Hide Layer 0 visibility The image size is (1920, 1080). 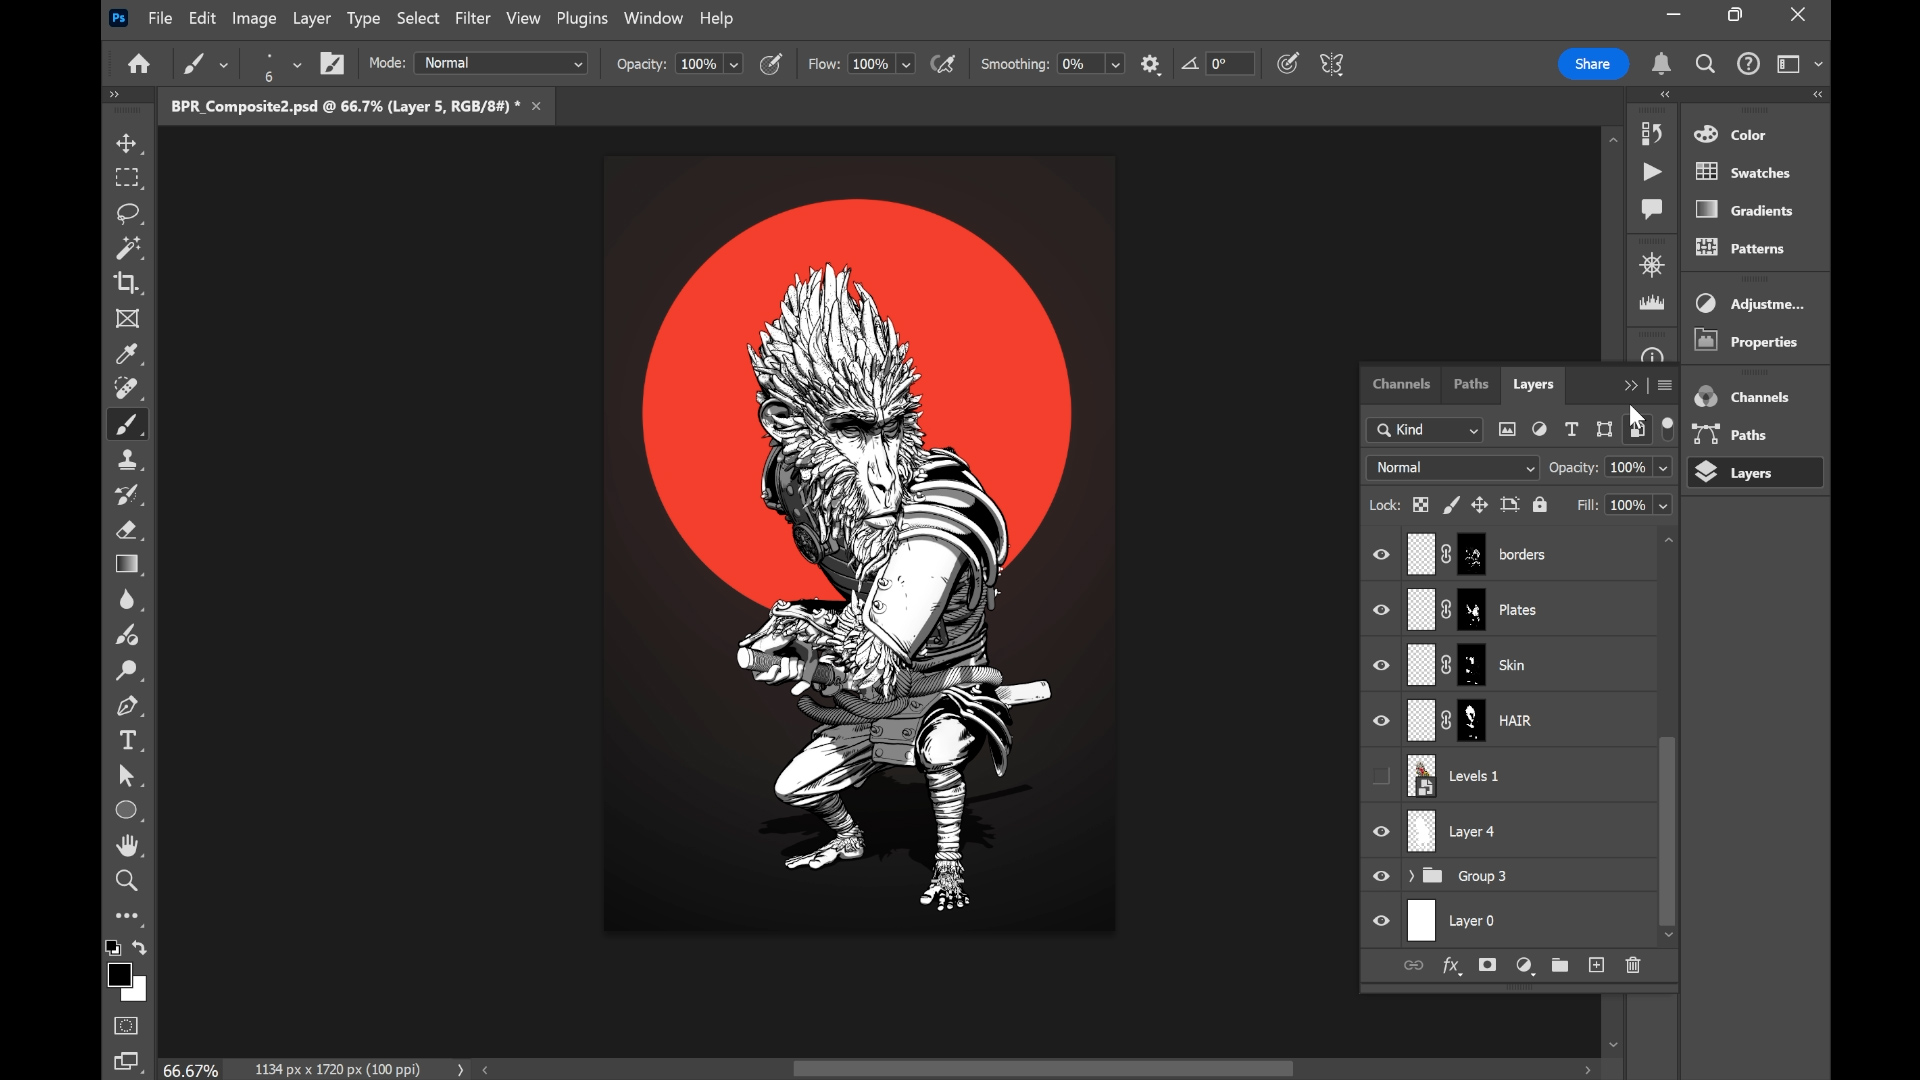point(1382,921)
